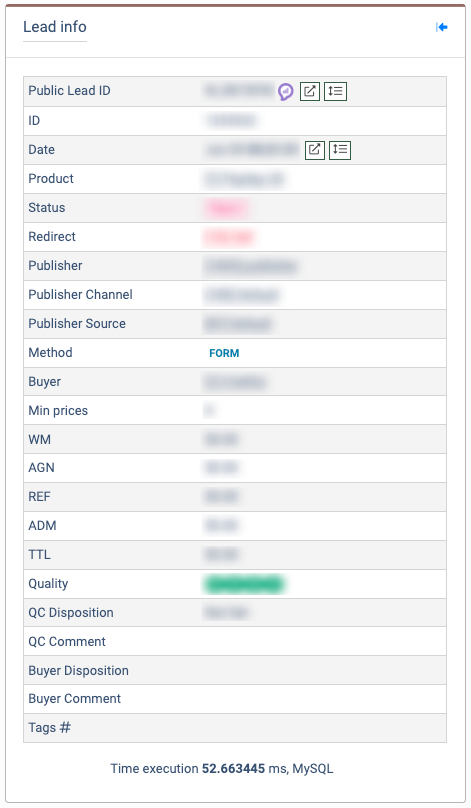Open Public Lead ID in new window
This screenshot has width=471, height=808.
[310, 91]
